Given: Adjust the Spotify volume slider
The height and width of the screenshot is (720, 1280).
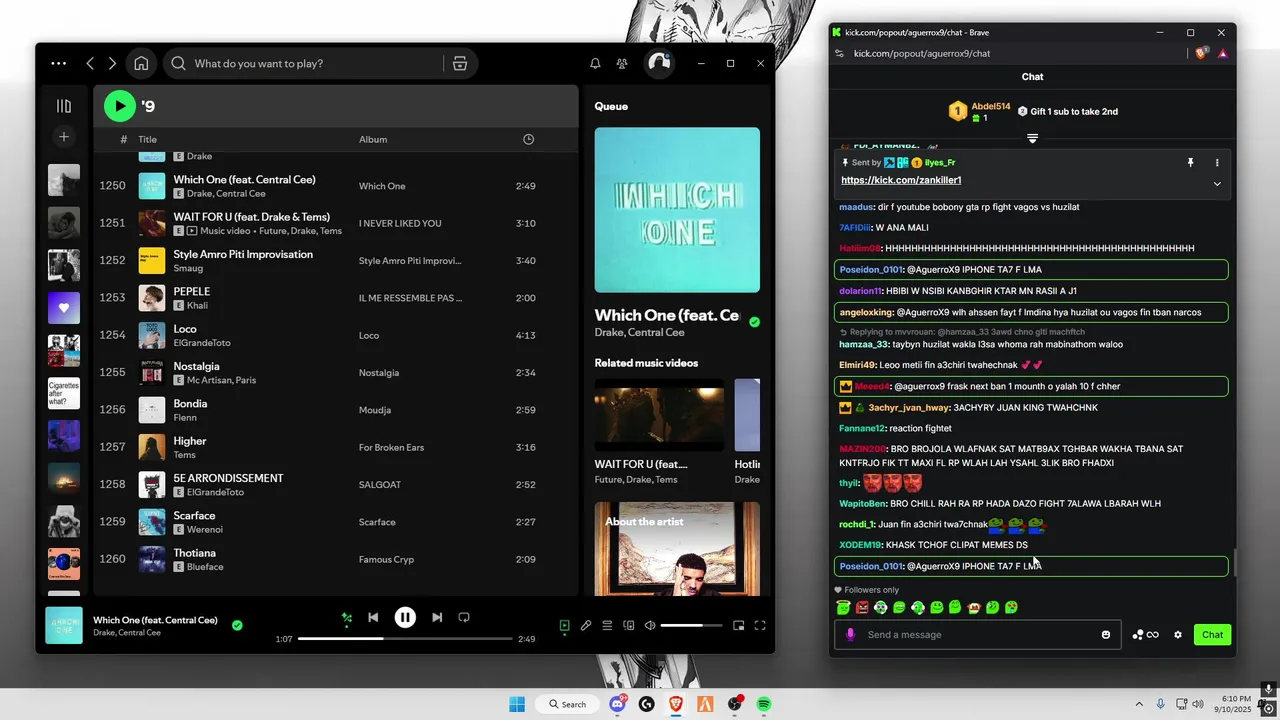Looking at the screenshot, I should [691, 626].
